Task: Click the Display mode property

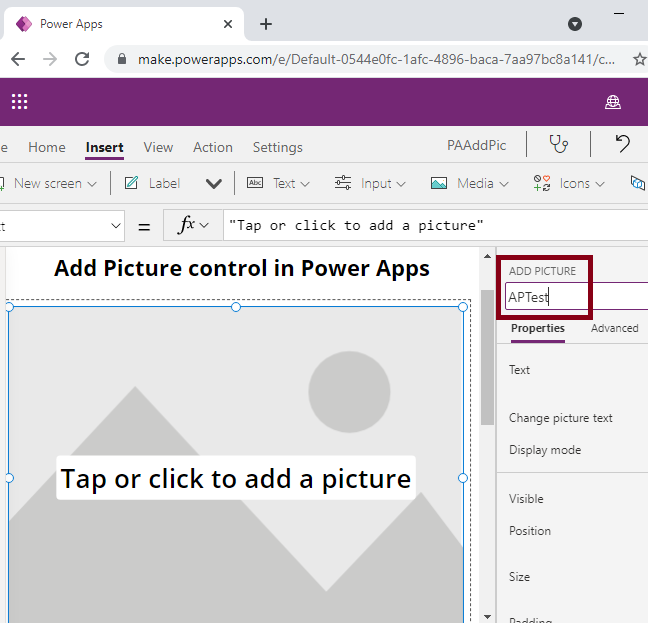Action: point(545,449)
